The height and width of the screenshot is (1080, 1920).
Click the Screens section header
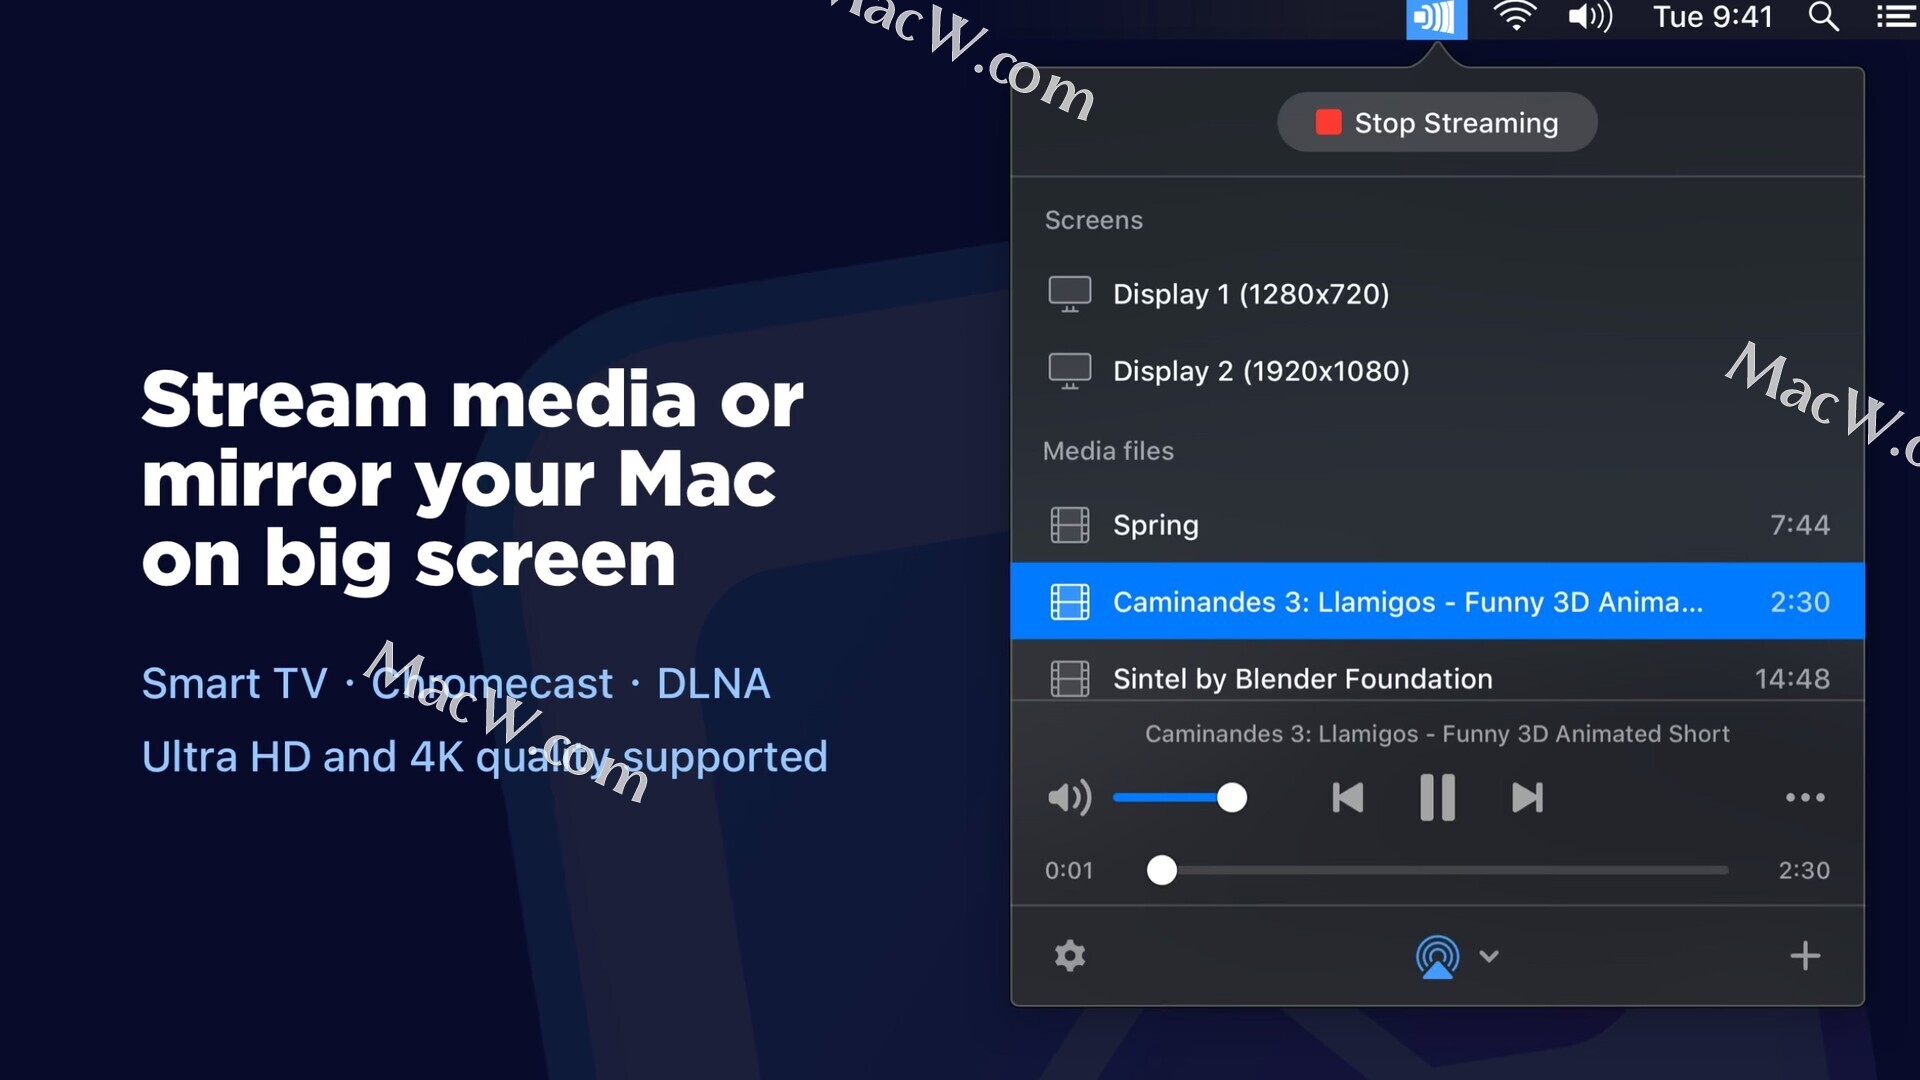coord(1093,220)
